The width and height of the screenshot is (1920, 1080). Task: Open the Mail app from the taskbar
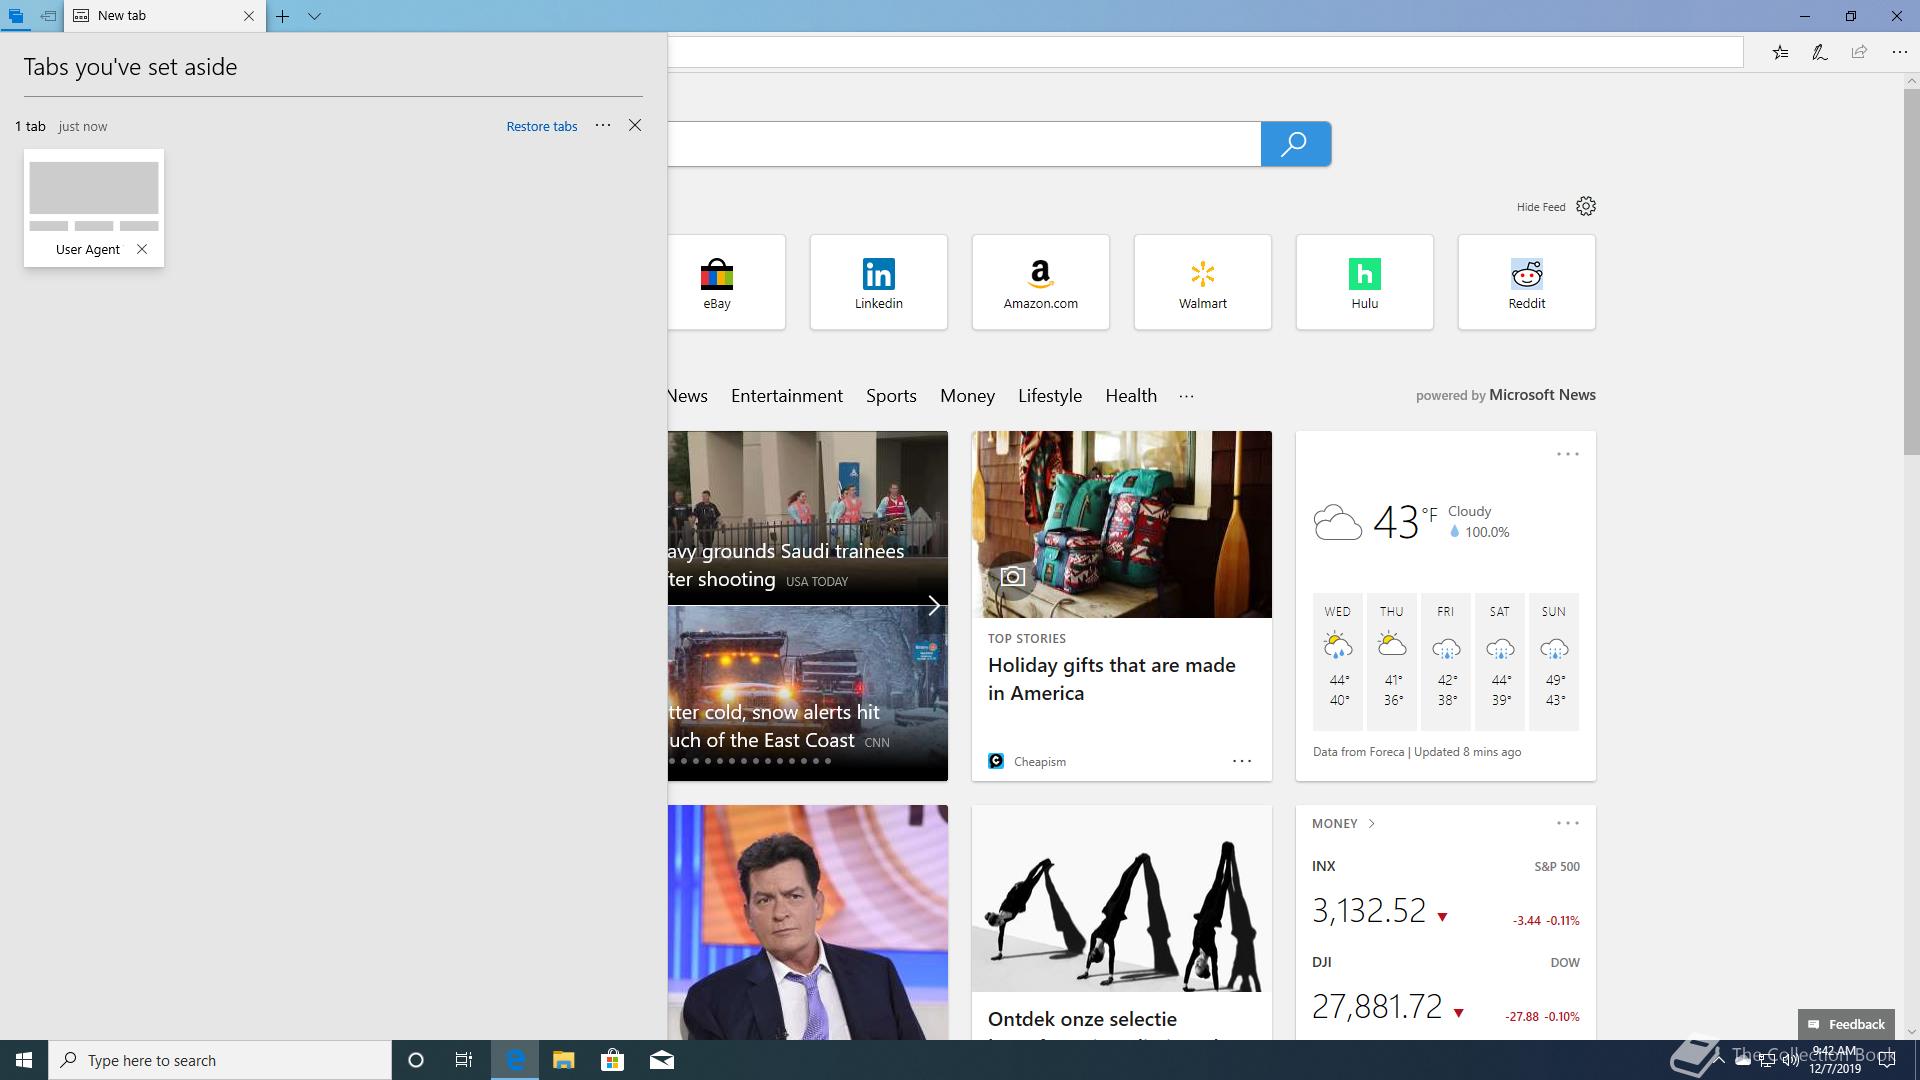click(x=662, y=1060)
